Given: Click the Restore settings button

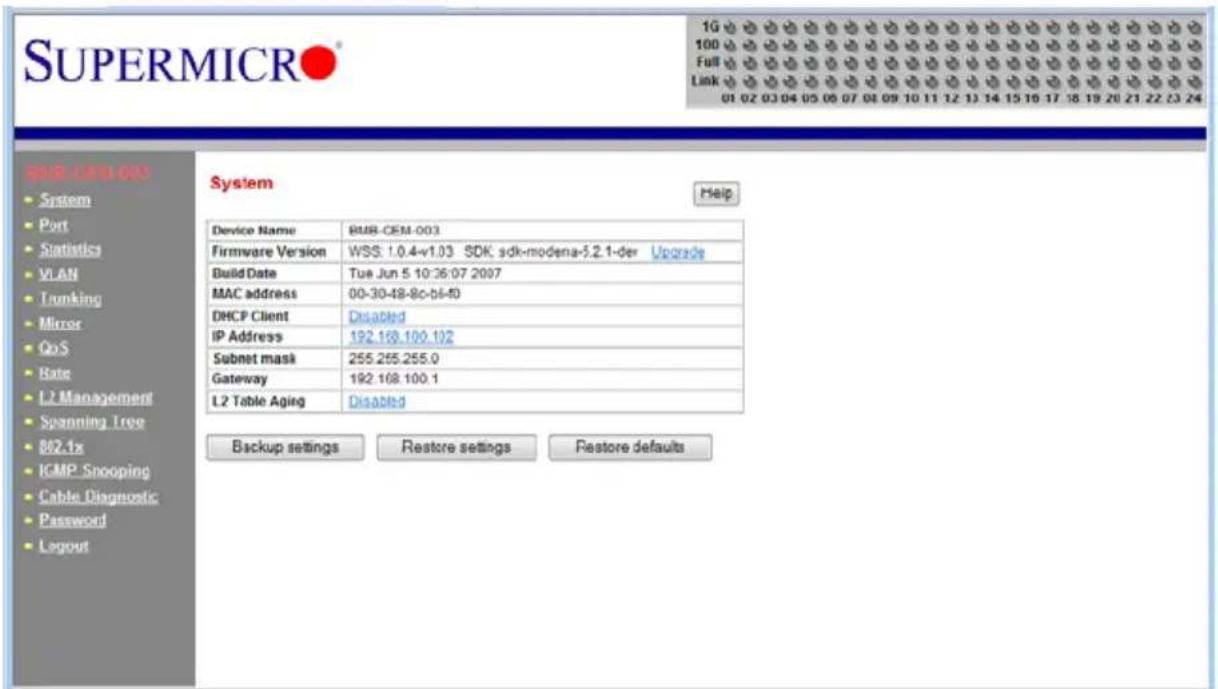Looking at the screenshot, I should click(x=456, y=447).
